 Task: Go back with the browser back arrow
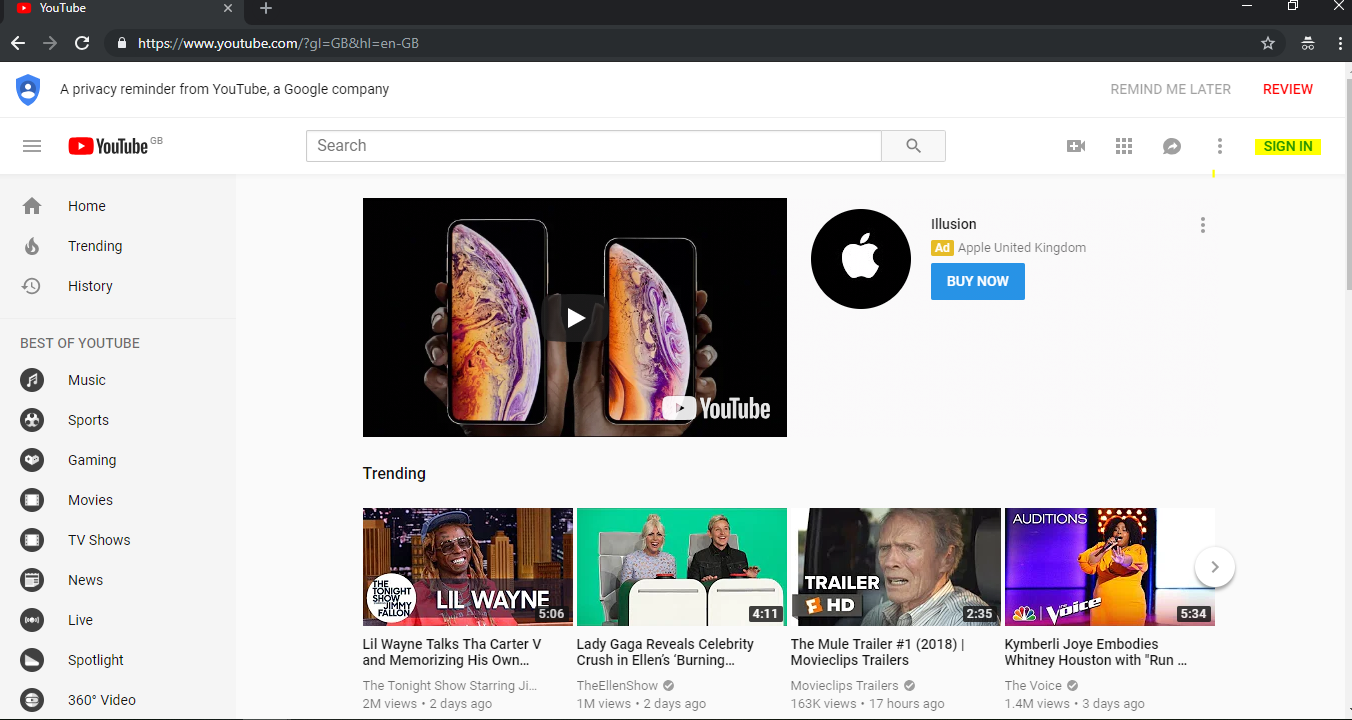[17, 43]
